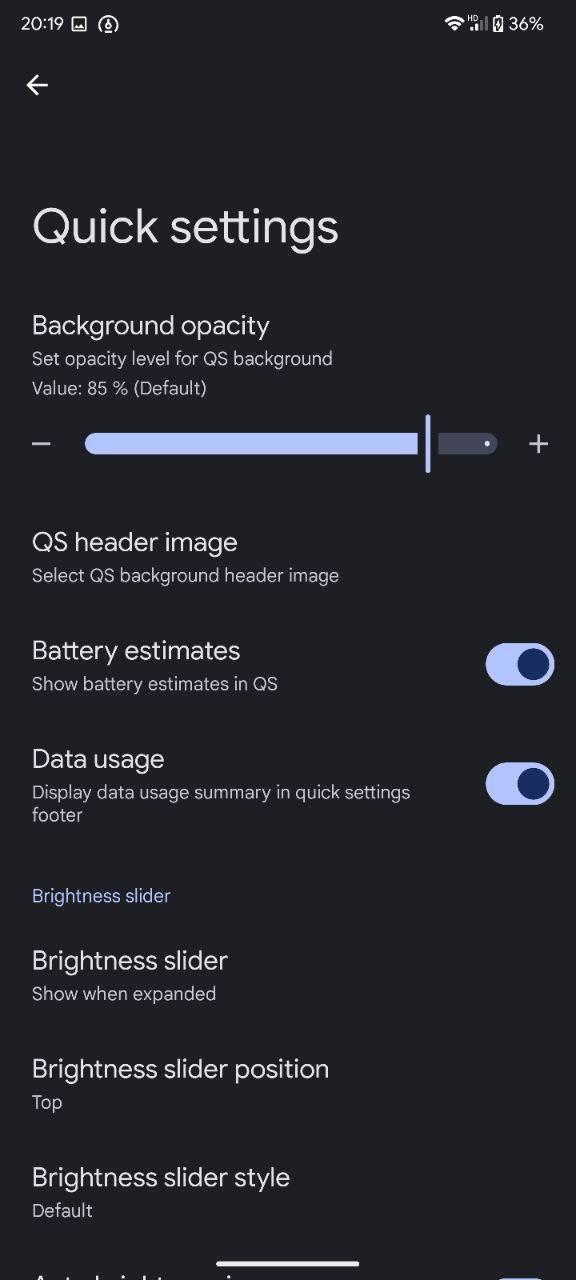576x1280 pixels.
Task: Tap the back arrow icon
Action: 37,86
